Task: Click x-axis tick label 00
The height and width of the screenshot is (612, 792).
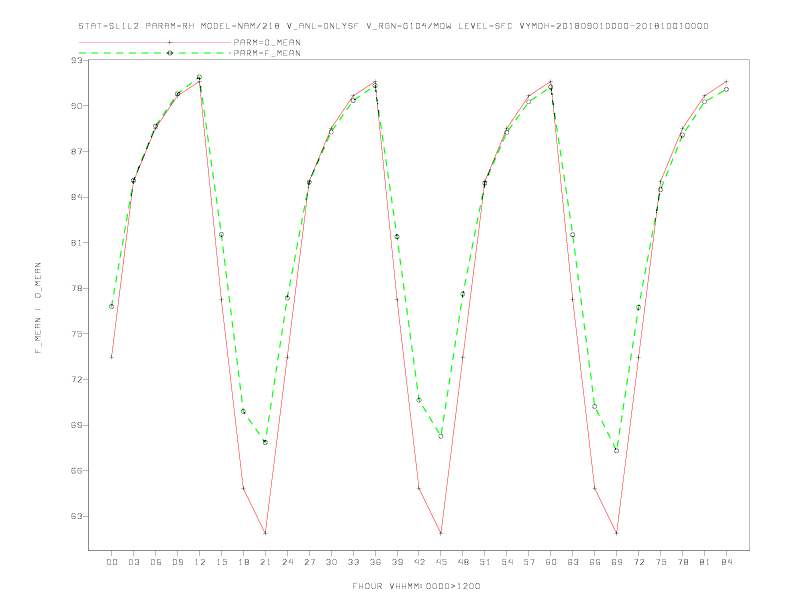Action: tap(112, 562)
